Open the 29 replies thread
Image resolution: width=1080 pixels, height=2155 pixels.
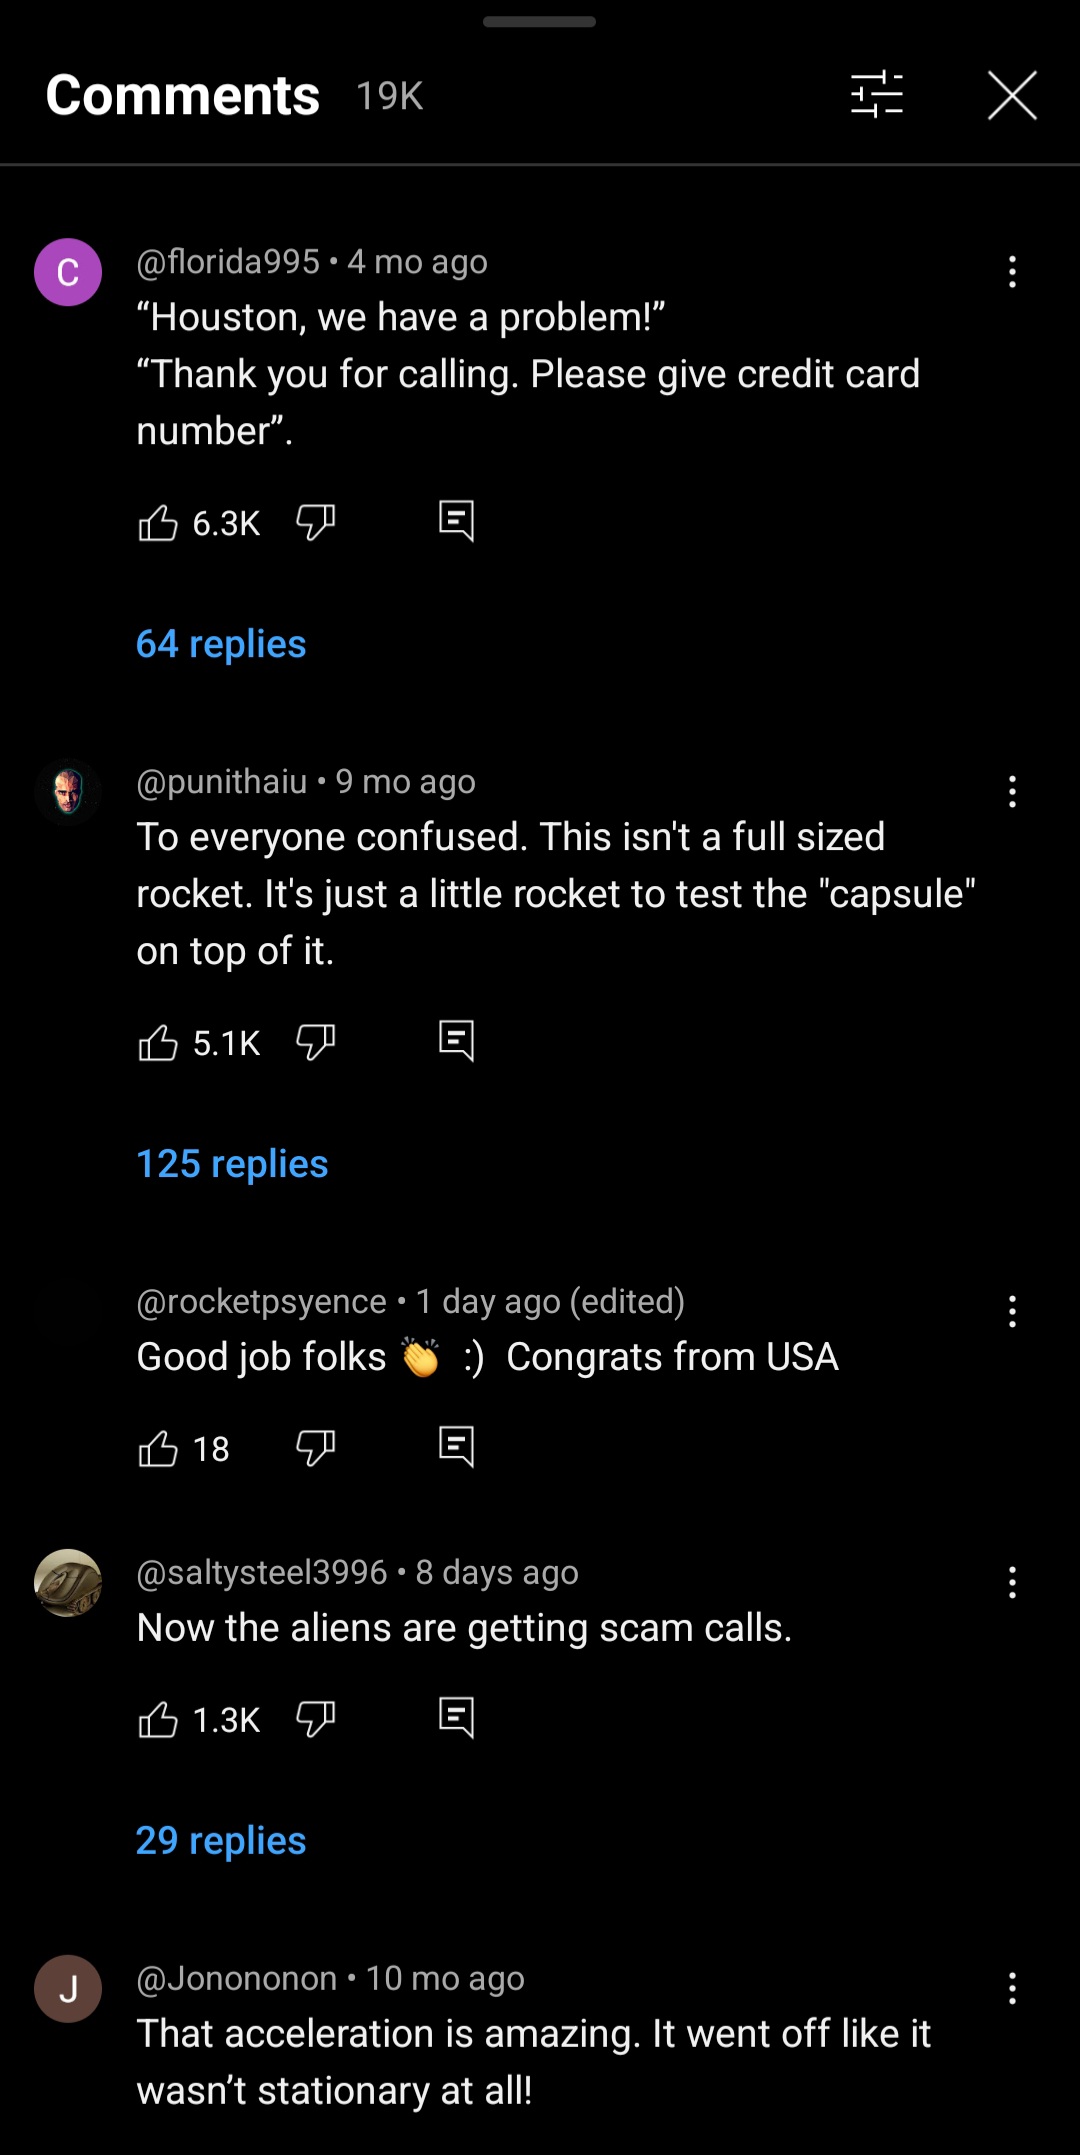click(x=220, y=1840)
